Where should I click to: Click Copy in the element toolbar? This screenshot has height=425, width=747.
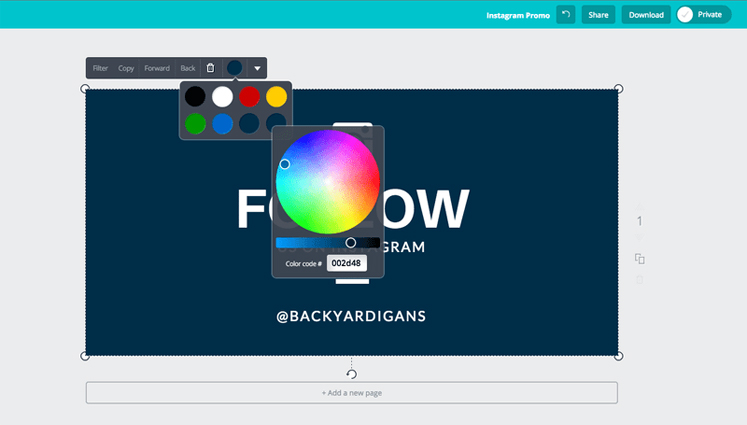(x=126, y=68)
